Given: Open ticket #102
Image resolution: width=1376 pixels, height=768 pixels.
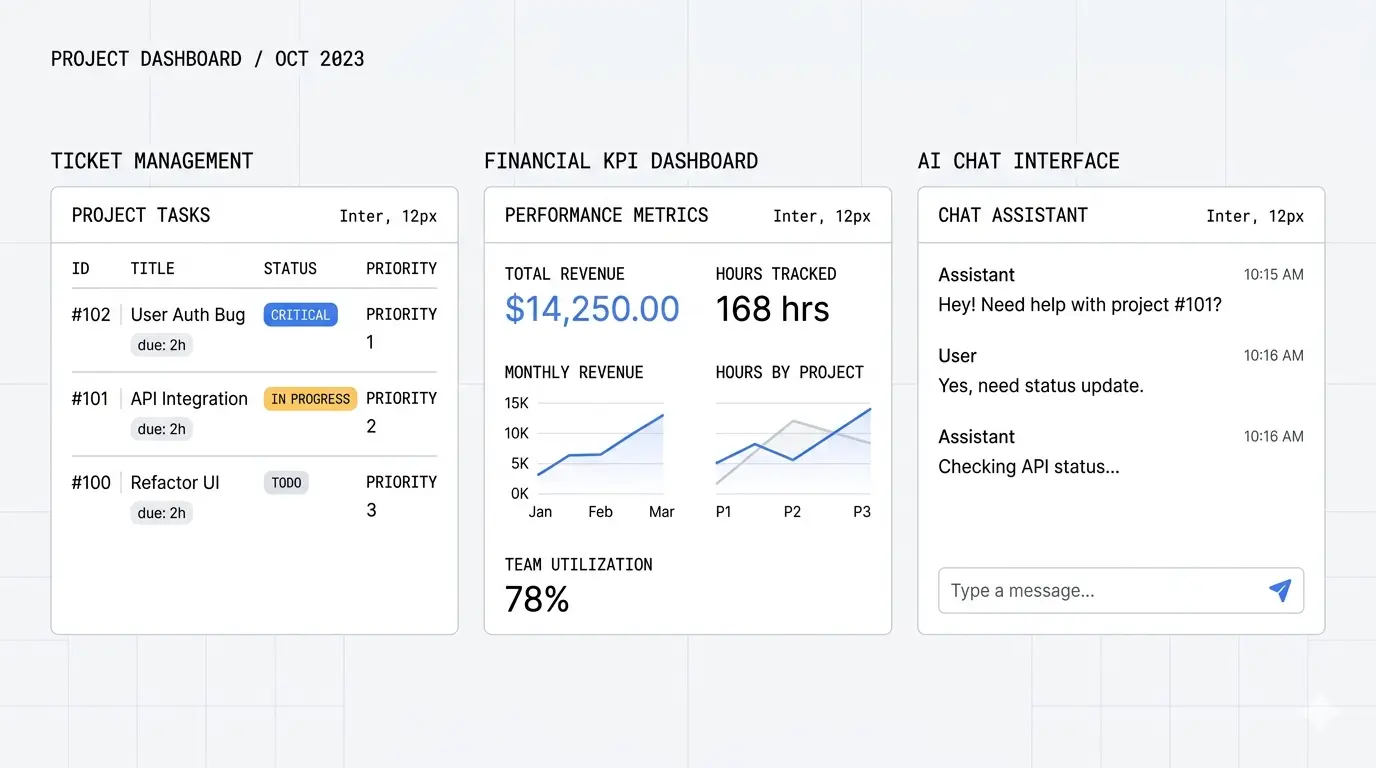Looking at the screenshot, I should point(91,315).
